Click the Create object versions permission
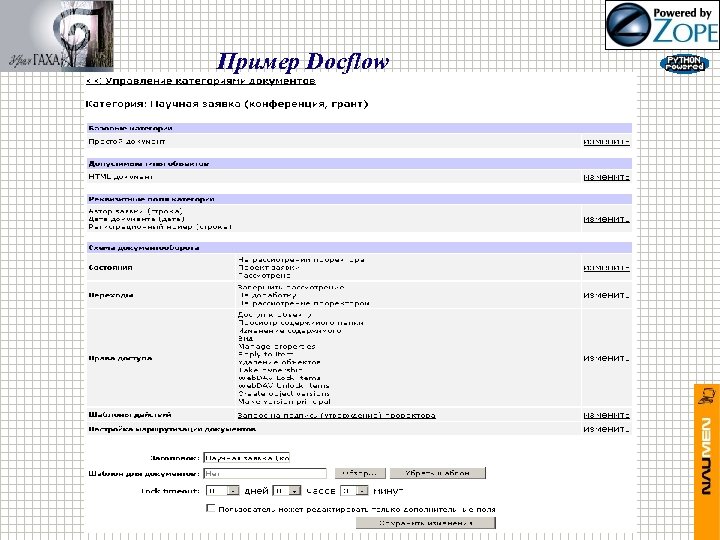Viewport: 720px width, 540px height. (284, 394)
